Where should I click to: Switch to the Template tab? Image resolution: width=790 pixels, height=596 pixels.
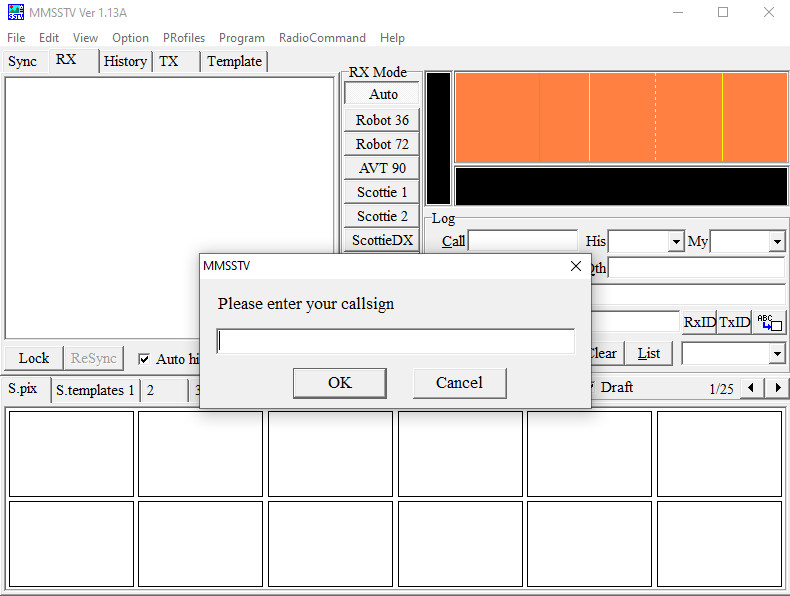[235, 61]
